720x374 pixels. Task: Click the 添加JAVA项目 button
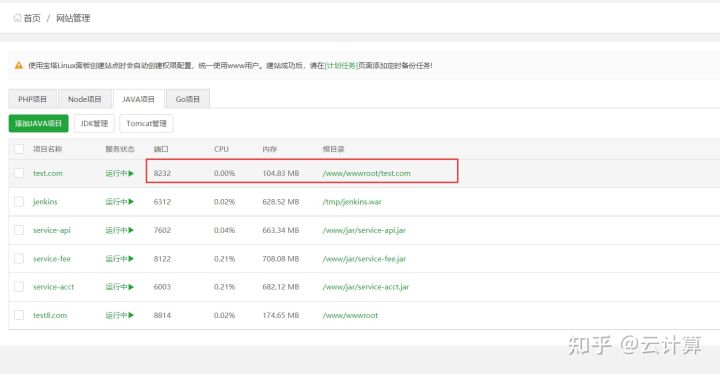coord(39,123)
